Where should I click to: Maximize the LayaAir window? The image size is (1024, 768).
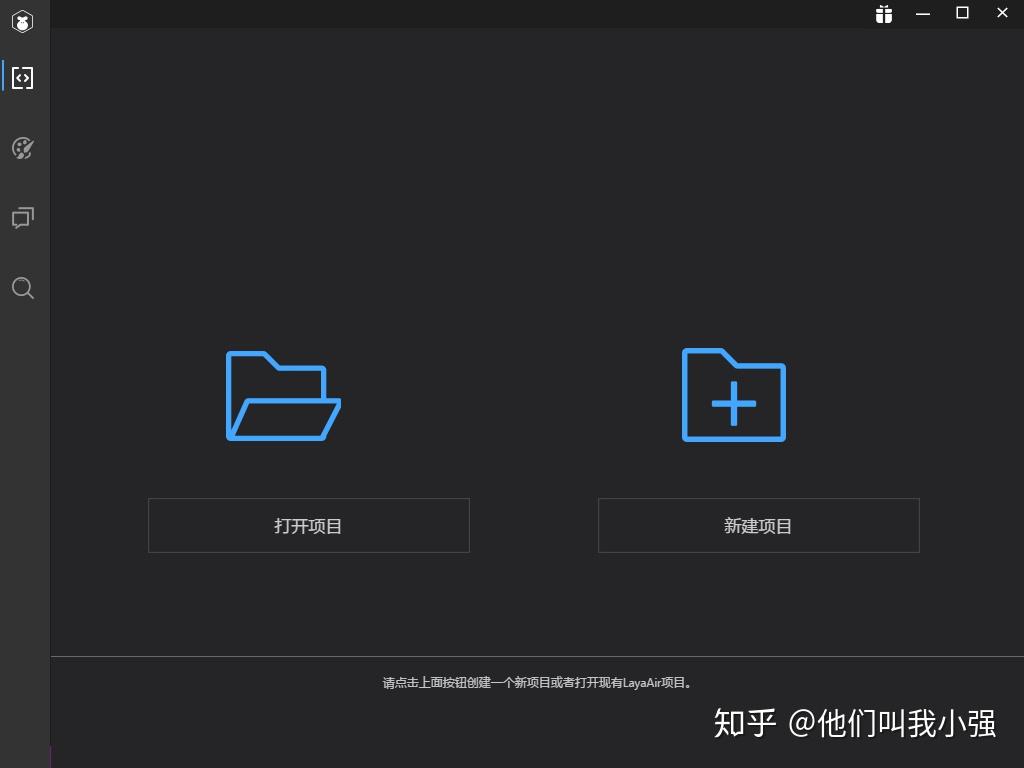click(x=962, y=13)
